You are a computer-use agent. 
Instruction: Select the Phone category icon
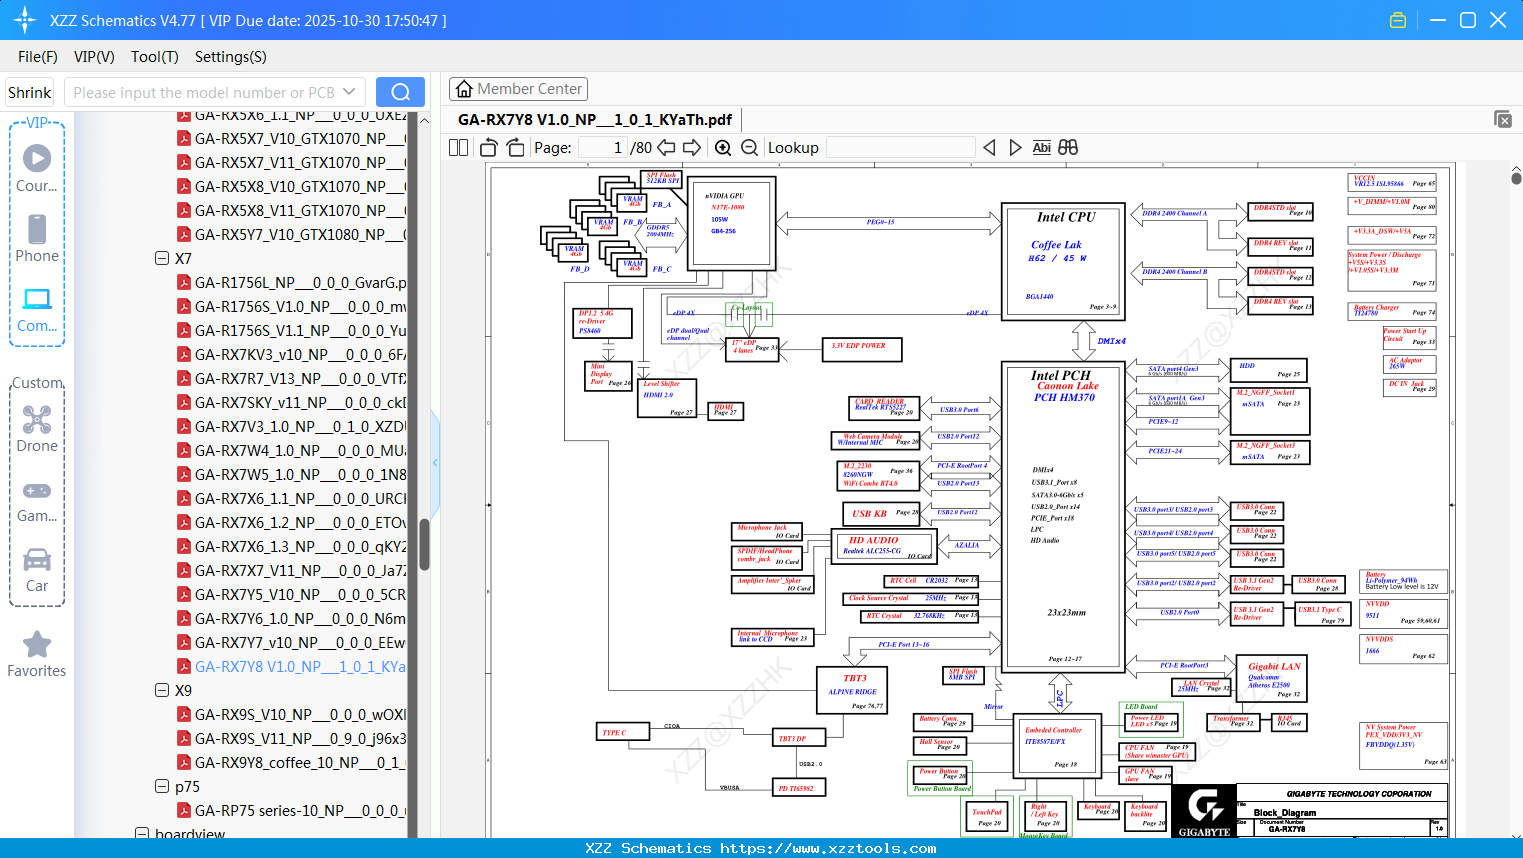(x=37, y=238)
